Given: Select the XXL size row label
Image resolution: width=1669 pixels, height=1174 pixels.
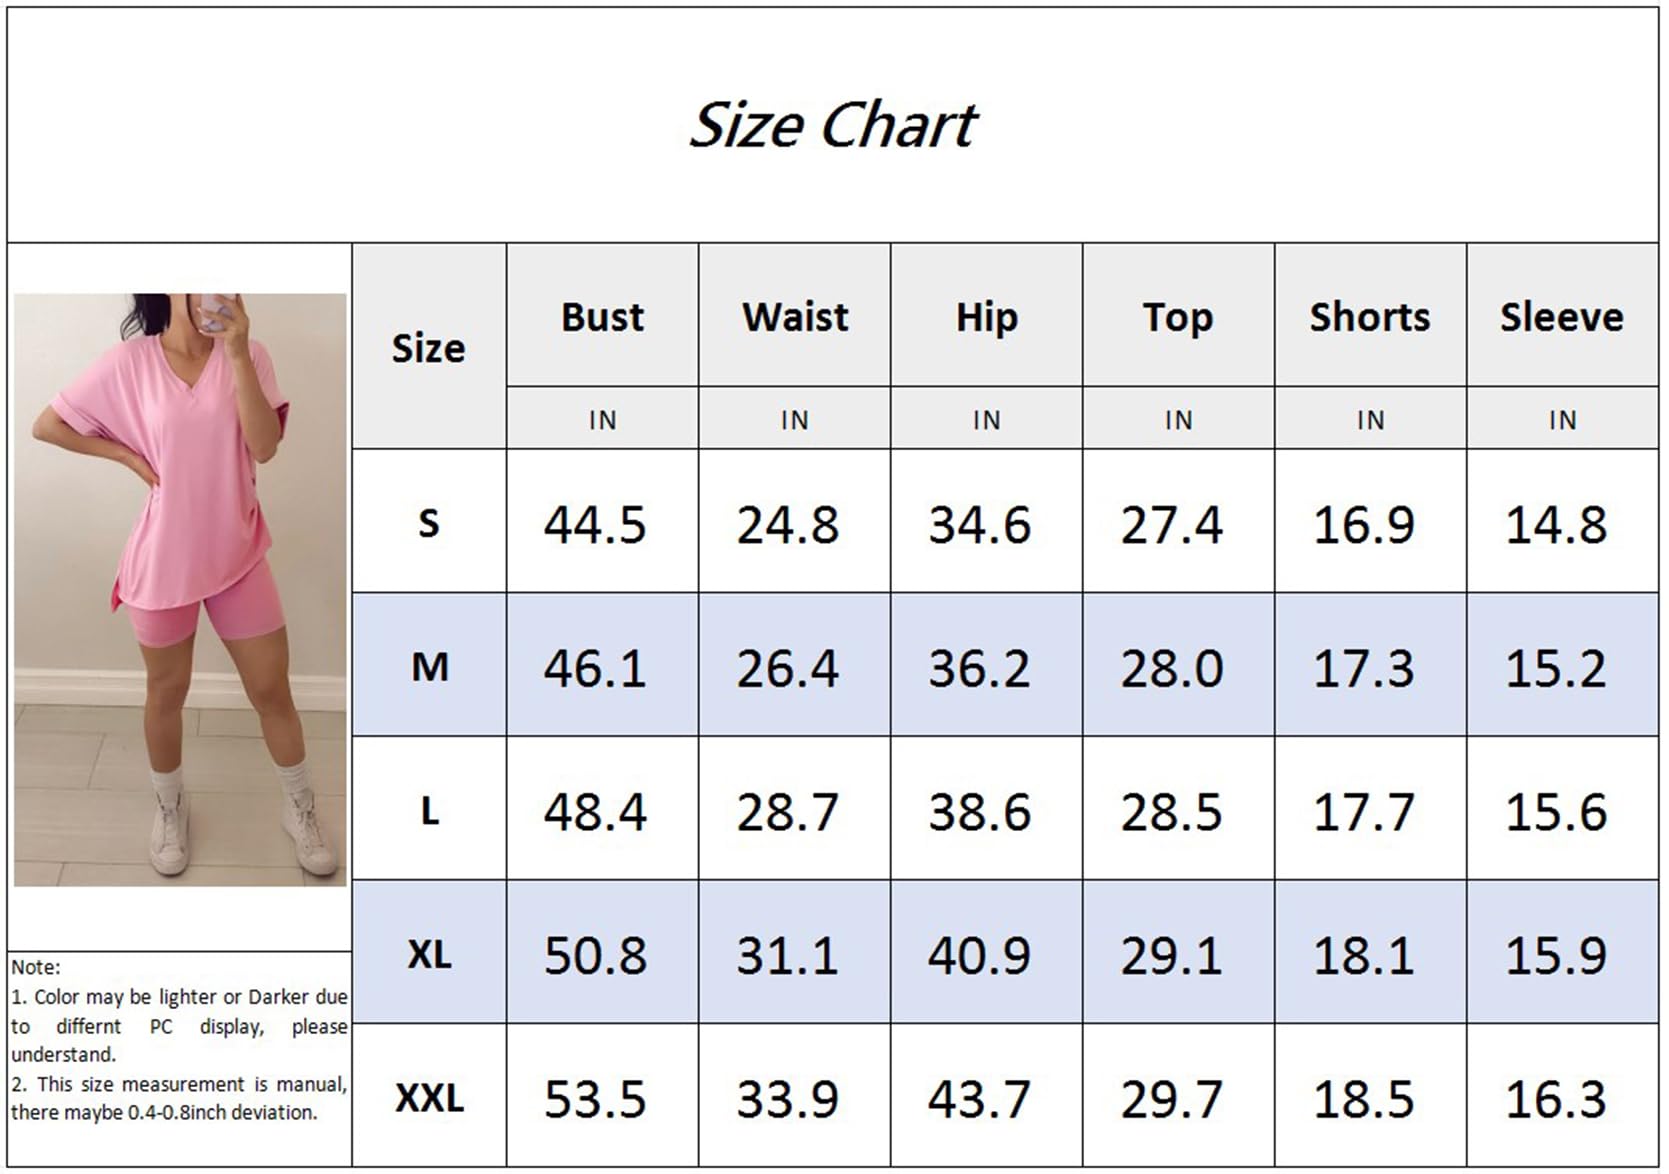Looking at the screenshot, I should tap(429, 1098).
